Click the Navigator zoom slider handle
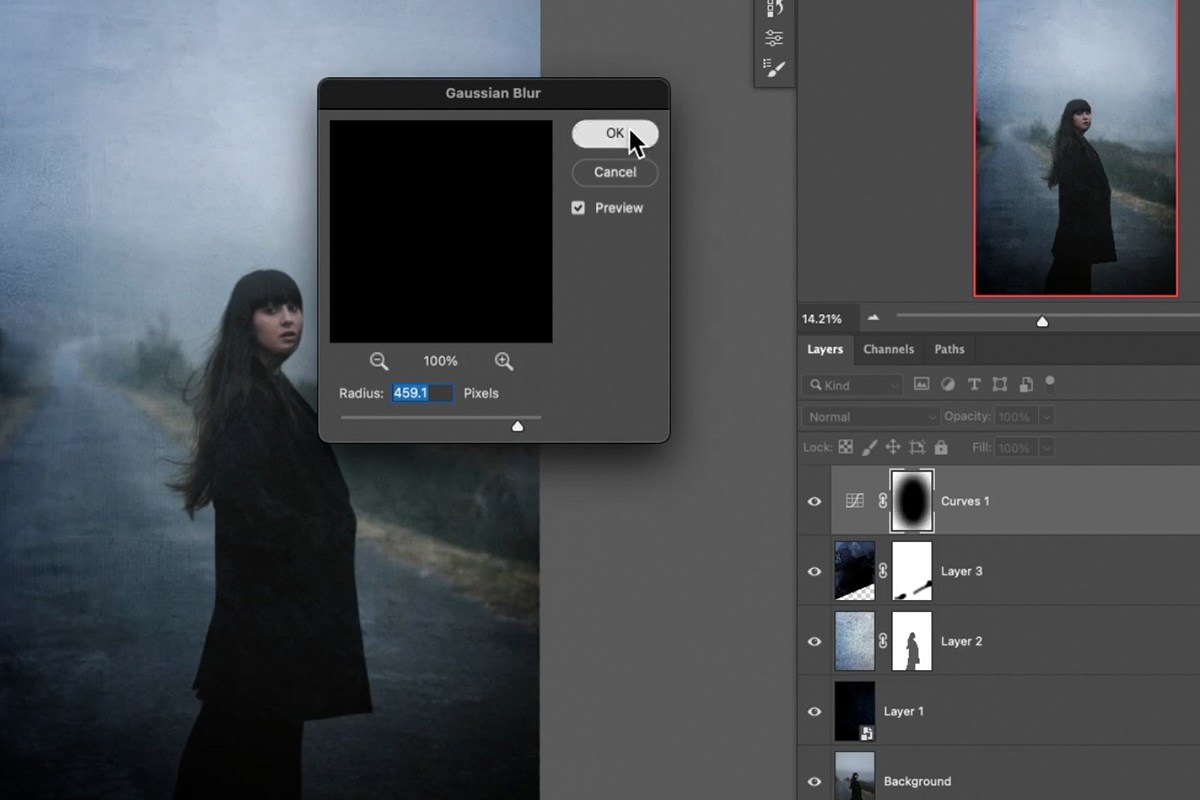The height and width of the screenshot is (800, 1200). click(x=1042, y=321)
